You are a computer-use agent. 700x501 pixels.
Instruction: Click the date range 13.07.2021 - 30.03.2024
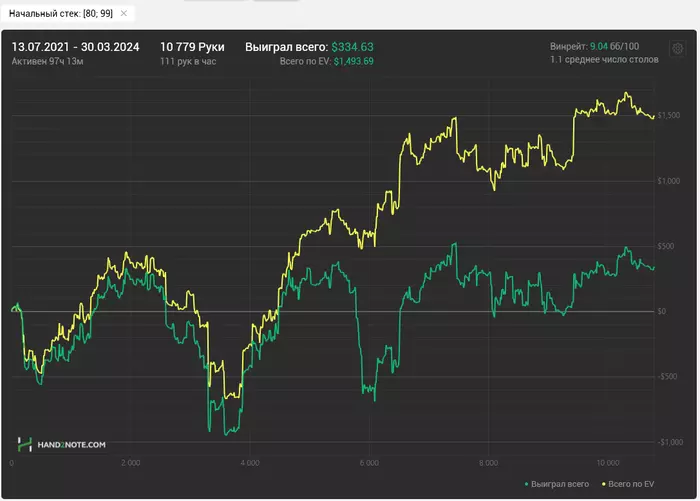75,46
